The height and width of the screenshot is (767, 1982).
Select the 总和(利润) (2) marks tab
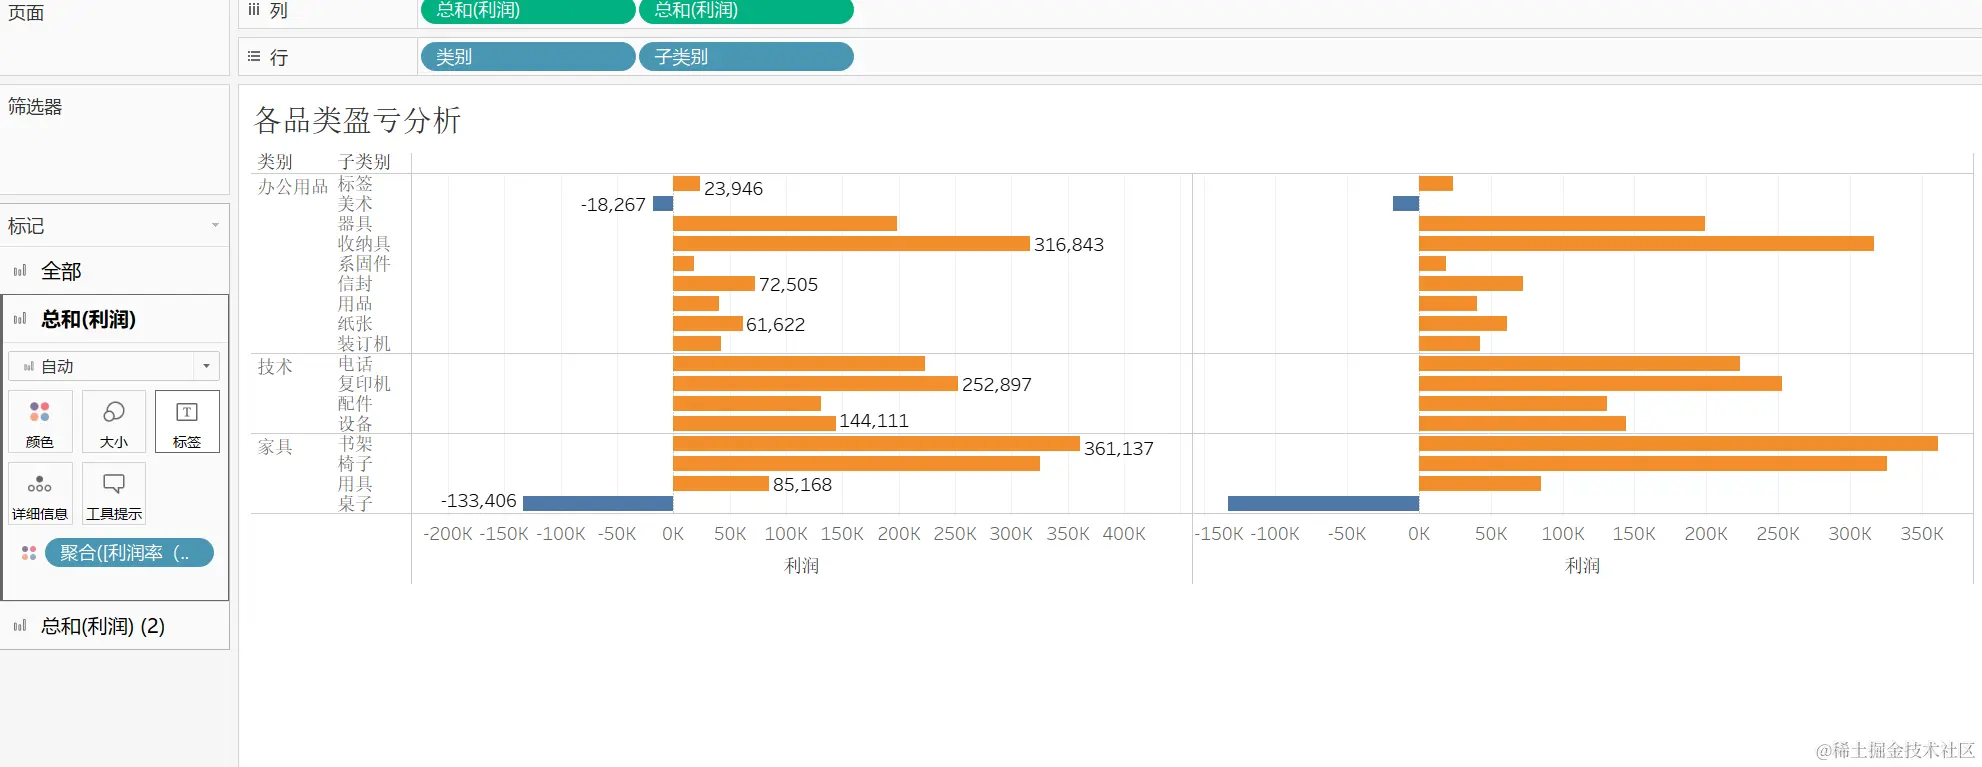tap(115, 626)
